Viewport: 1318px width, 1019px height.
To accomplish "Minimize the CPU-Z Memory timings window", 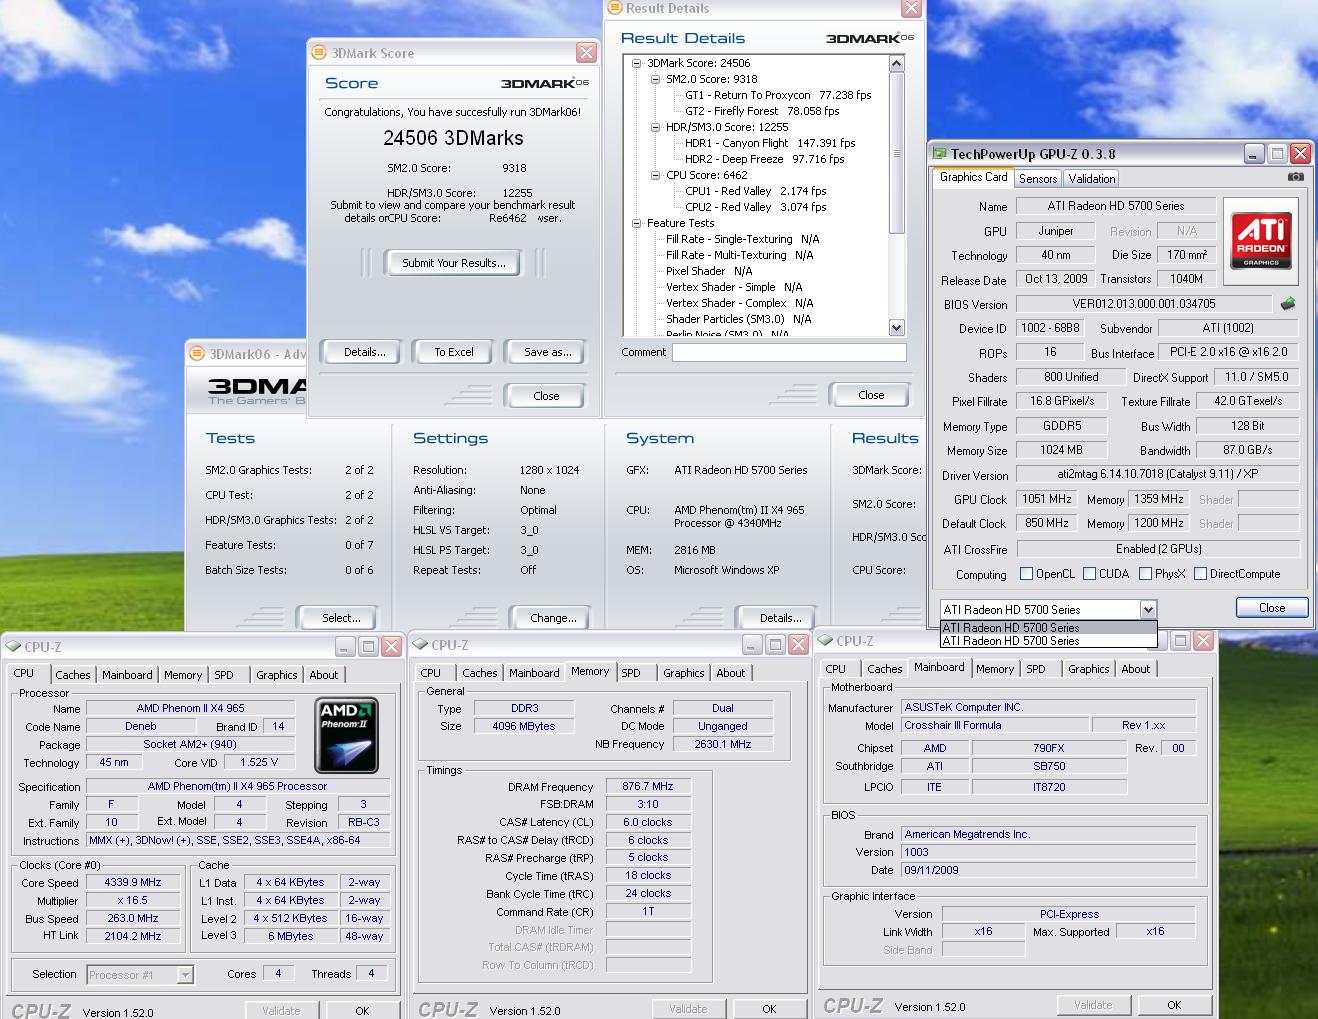I will [751, 645].
